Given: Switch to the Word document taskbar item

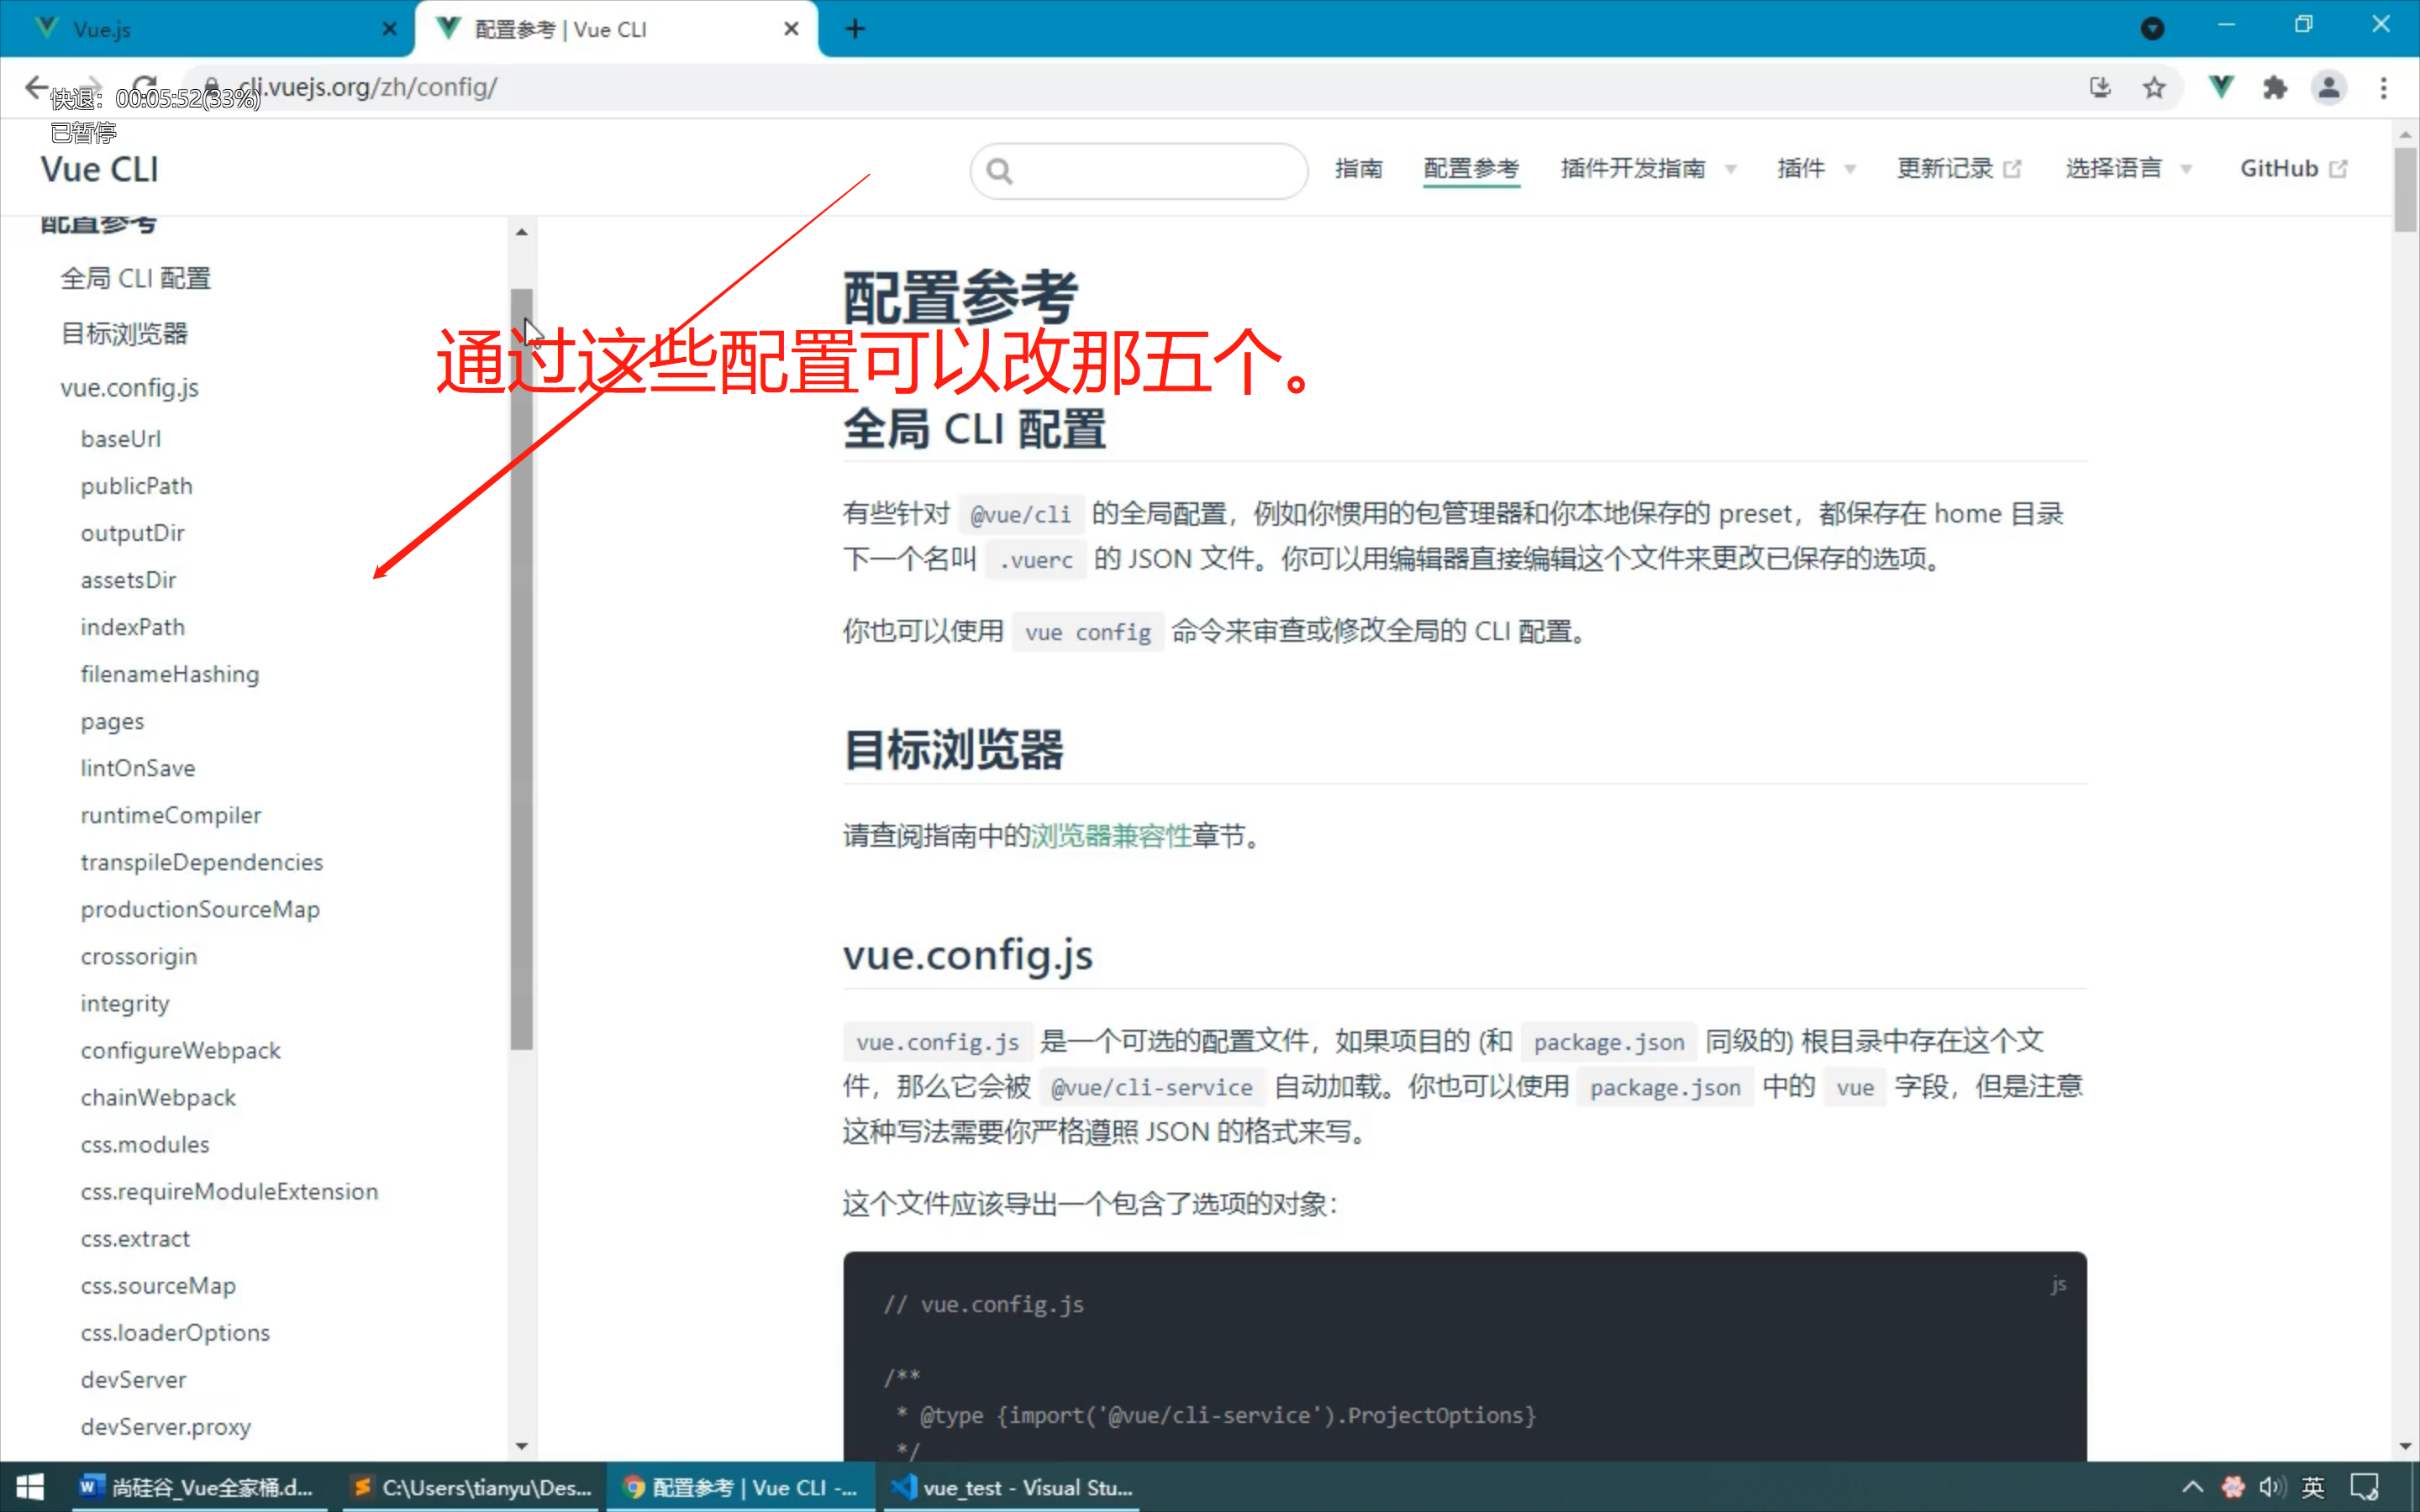Looking at the screenshot, I should tap(198, 1487).
